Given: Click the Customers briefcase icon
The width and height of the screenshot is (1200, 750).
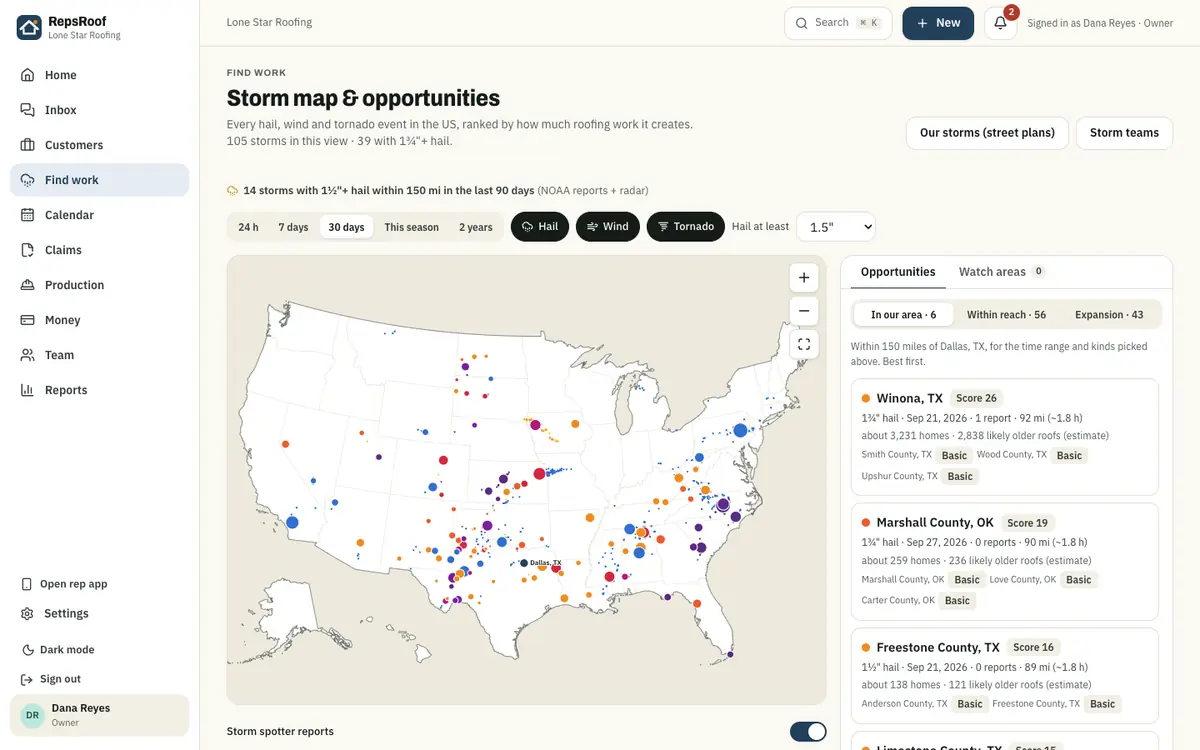Looking at the screenshot, I should click(28, 145).
